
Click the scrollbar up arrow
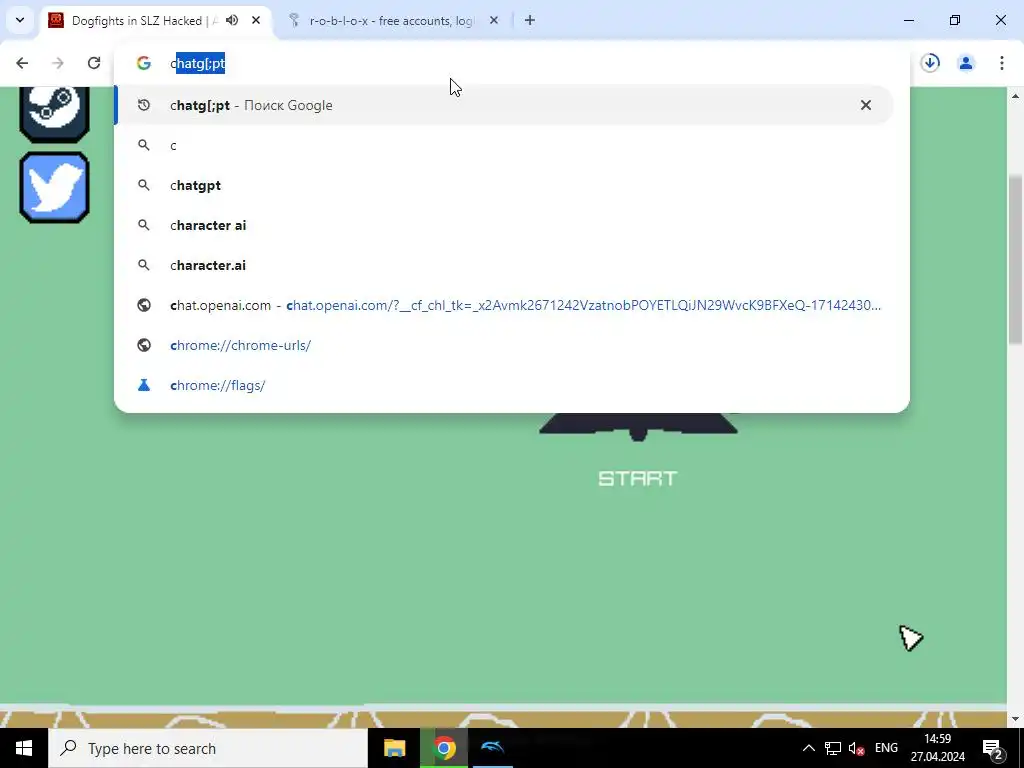tap(1015, 96)
